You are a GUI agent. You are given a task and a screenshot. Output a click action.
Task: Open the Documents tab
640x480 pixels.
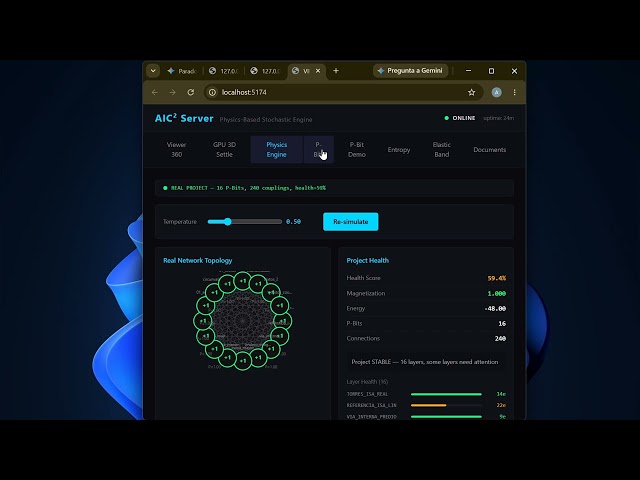[489, 150]
